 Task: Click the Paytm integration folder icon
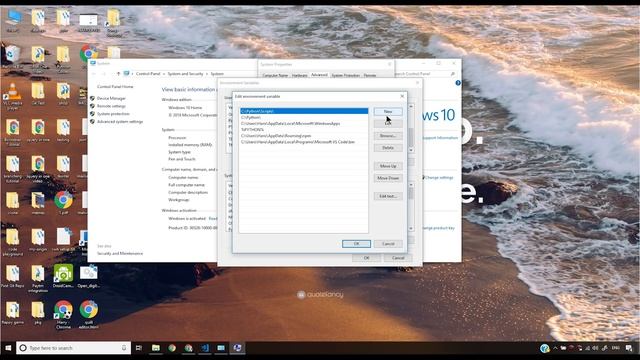tap(38, 279)
